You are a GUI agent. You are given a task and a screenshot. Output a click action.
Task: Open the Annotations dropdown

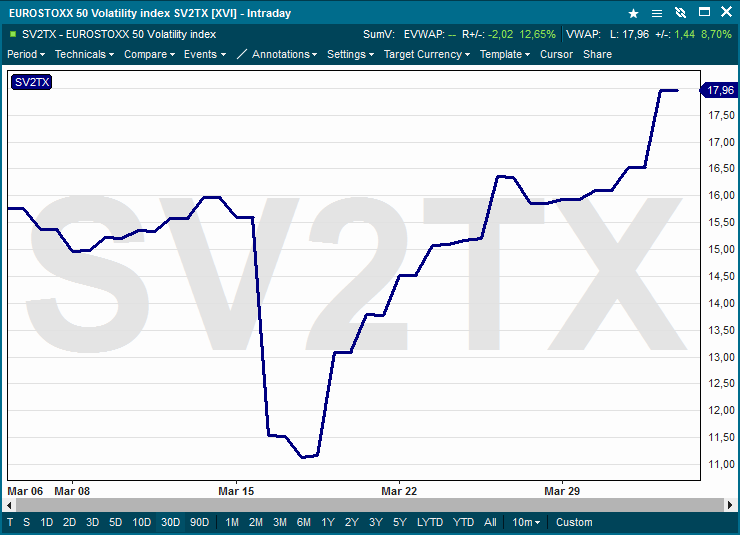[285, 54]
